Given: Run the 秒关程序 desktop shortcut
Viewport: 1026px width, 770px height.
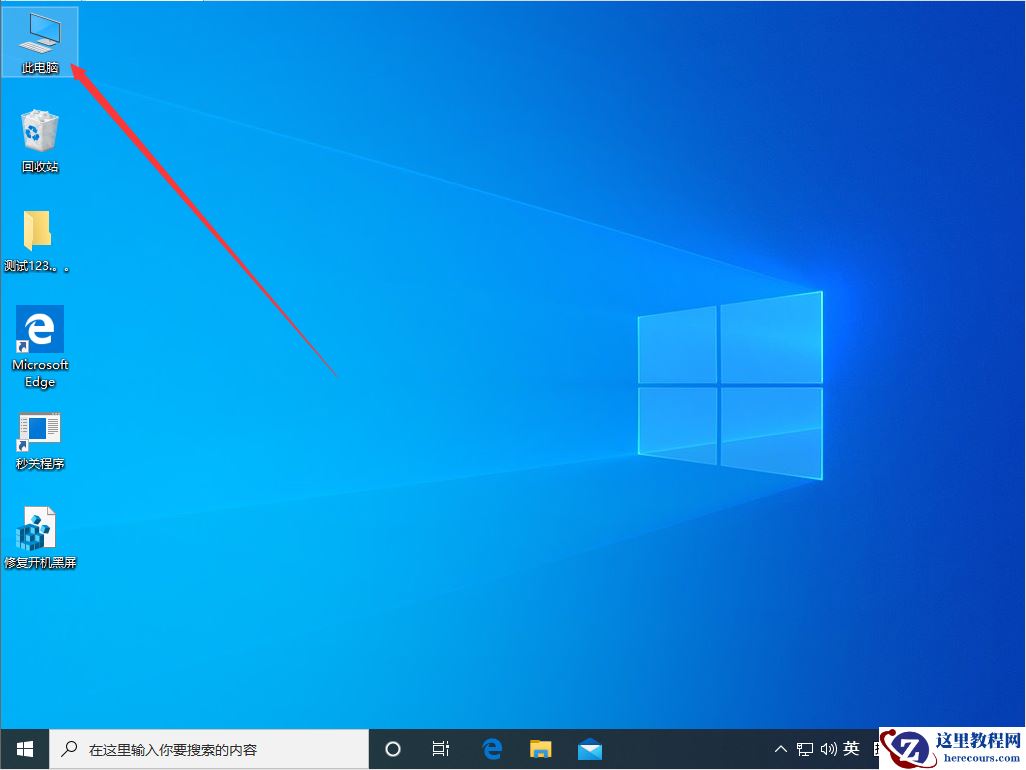Looking at the screenshot, I should pyautogui.click(x=39, y=432).
